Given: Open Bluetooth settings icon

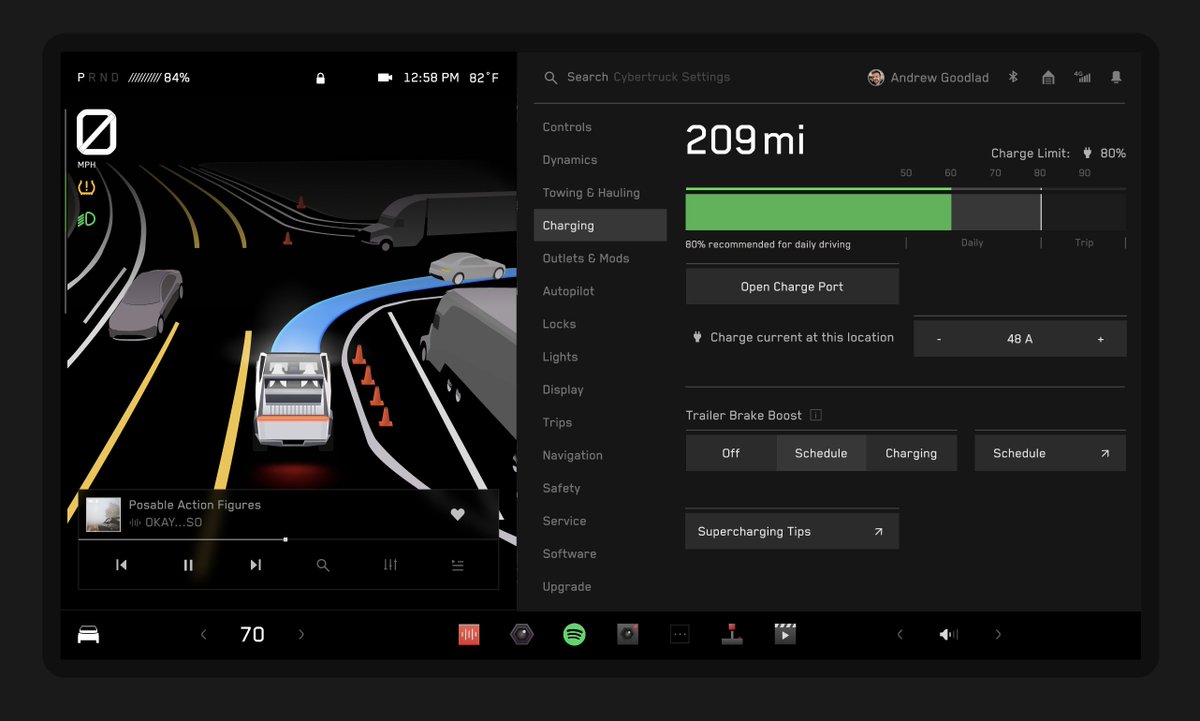Looking at the screenshot, I should pyautogui.click(x=1013, y=77).
